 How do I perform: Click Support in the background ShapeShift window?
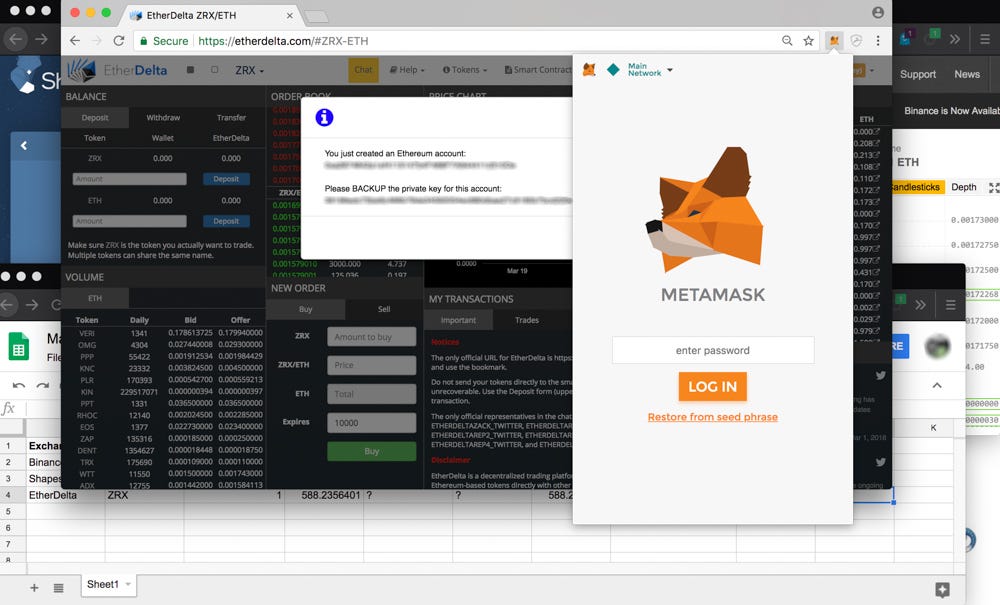(918, 74)
